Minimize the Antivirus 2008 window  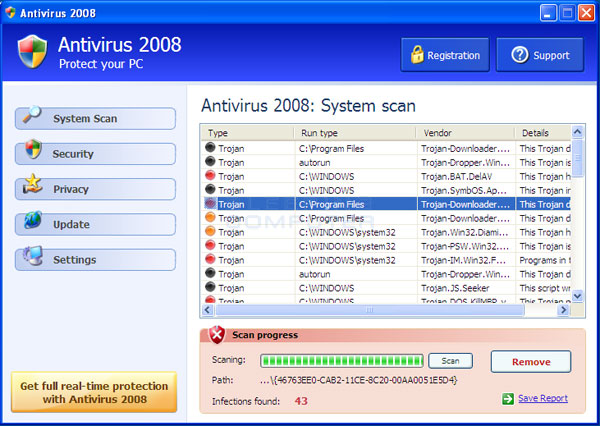click(548, 13)
